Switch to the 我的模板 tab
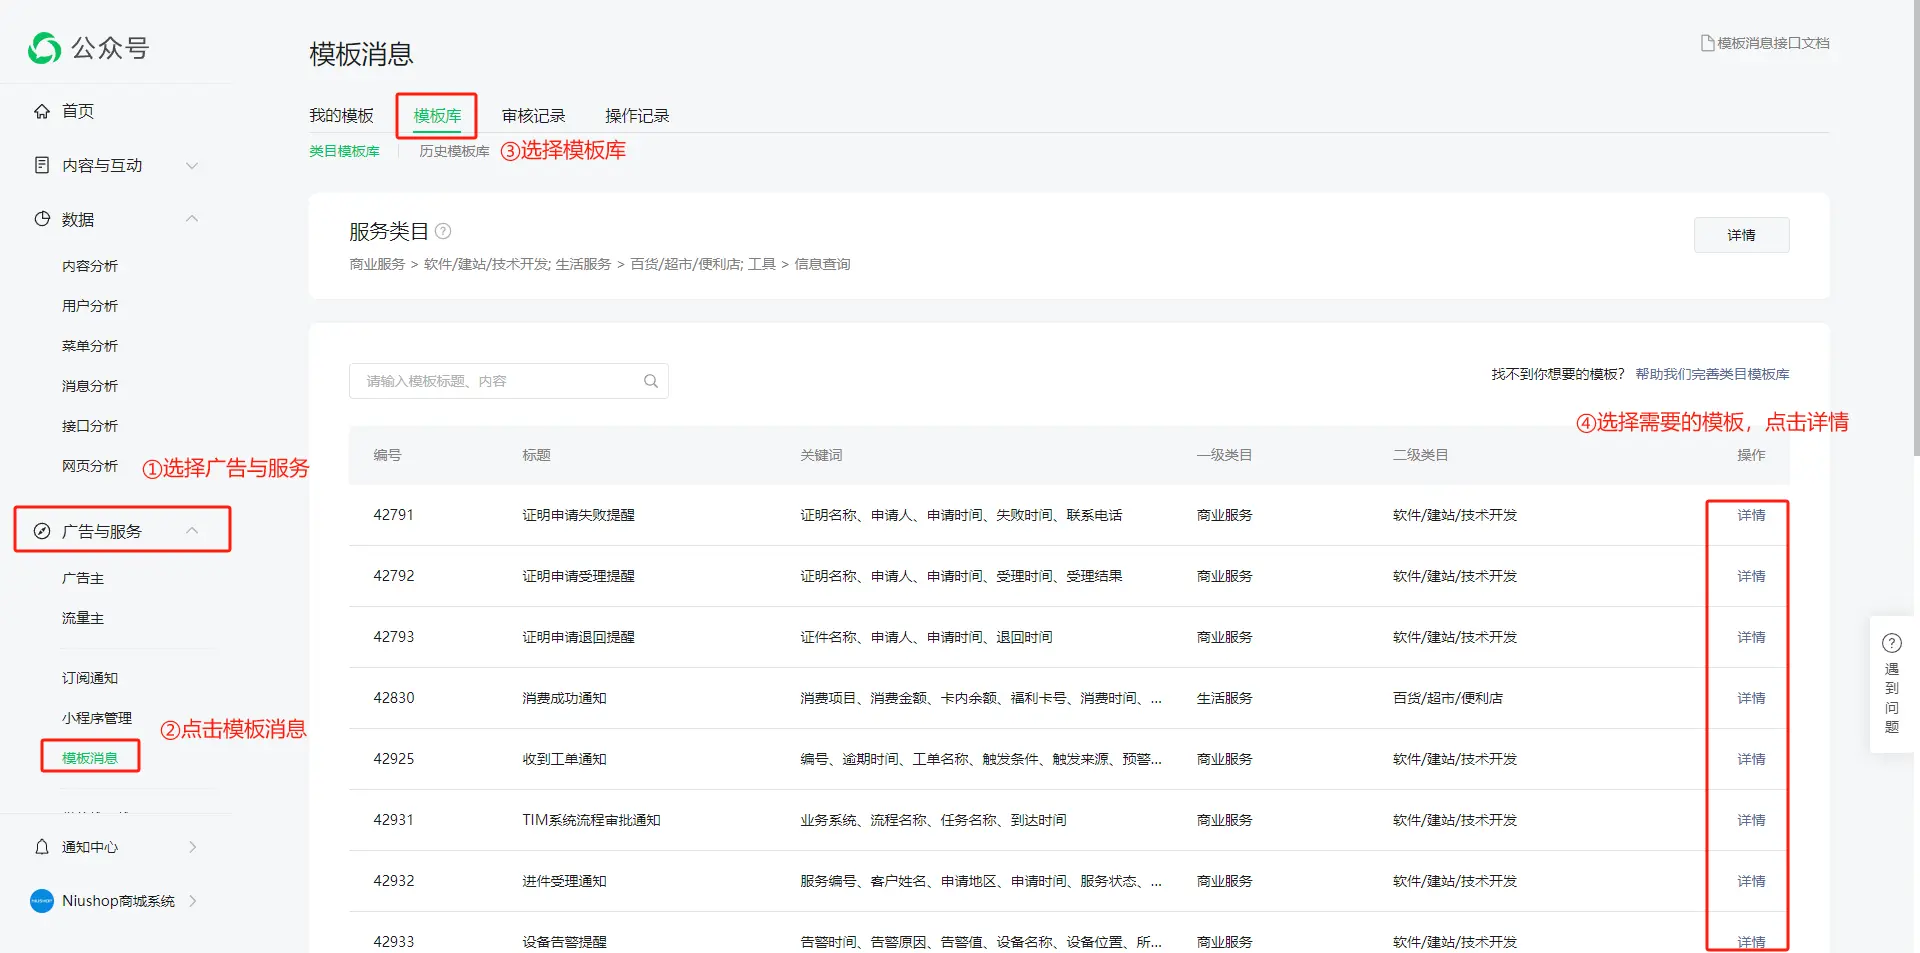Screen dimensions: 1920x953 tap(341, 116)
